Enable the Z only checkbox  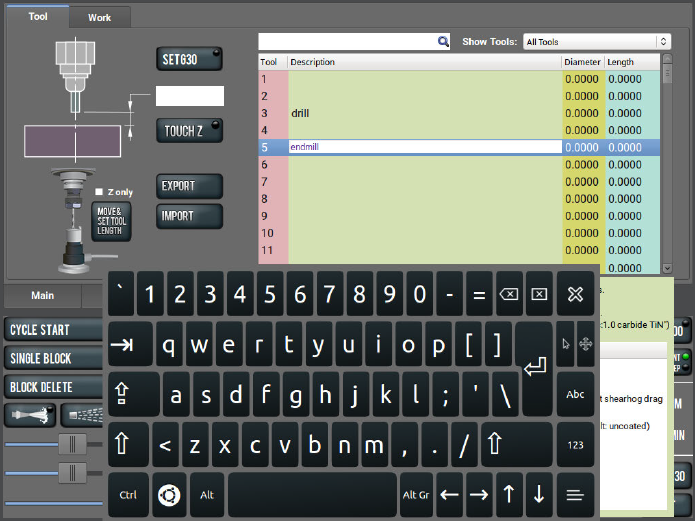coord(99,192)
